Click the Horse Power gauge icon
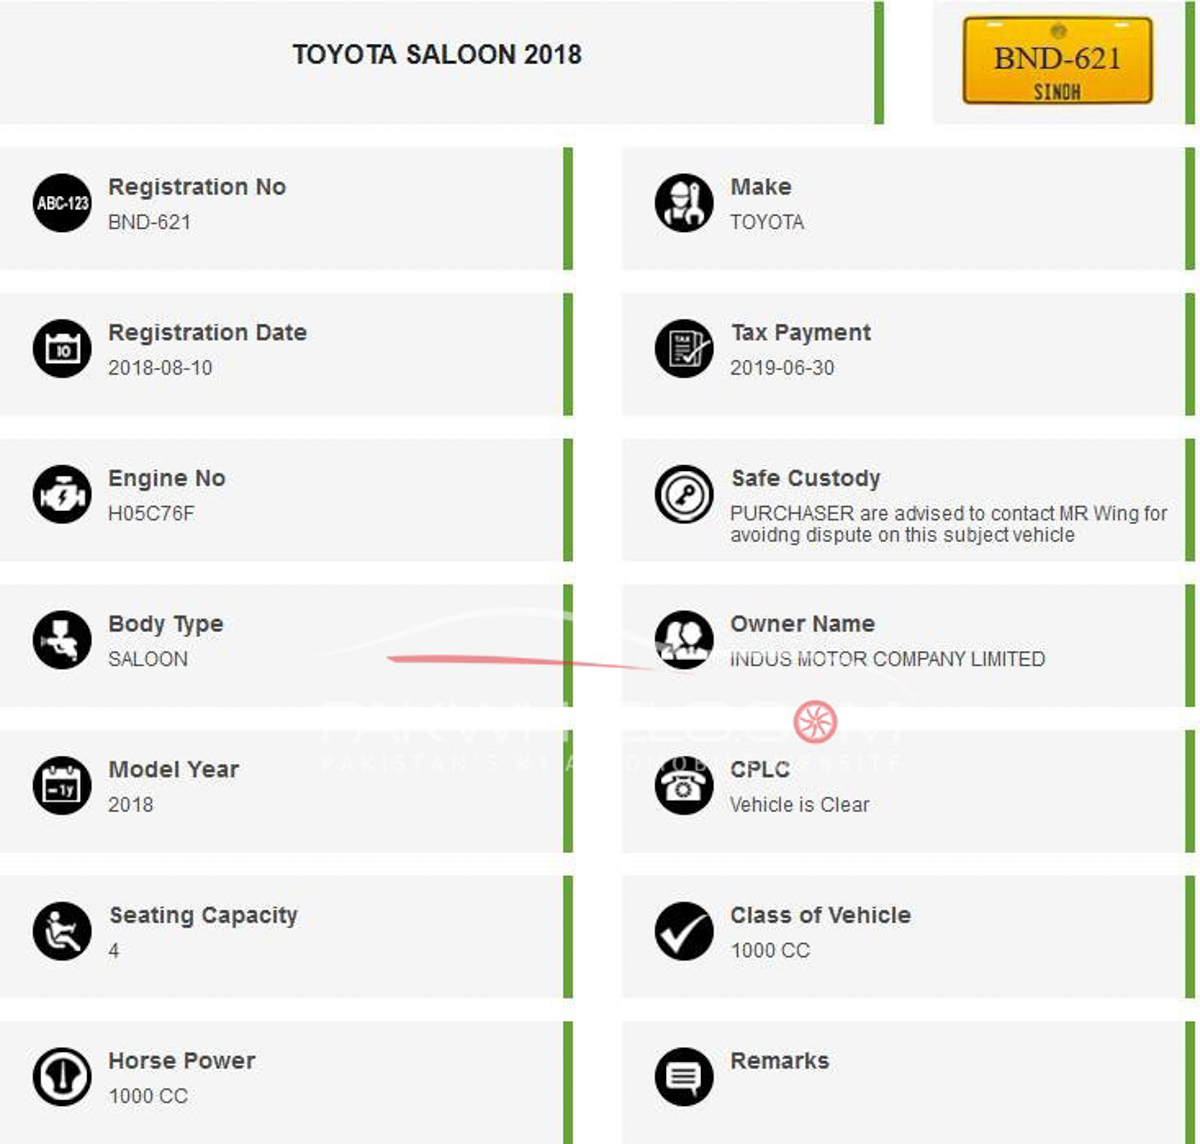 (61, 1078)
